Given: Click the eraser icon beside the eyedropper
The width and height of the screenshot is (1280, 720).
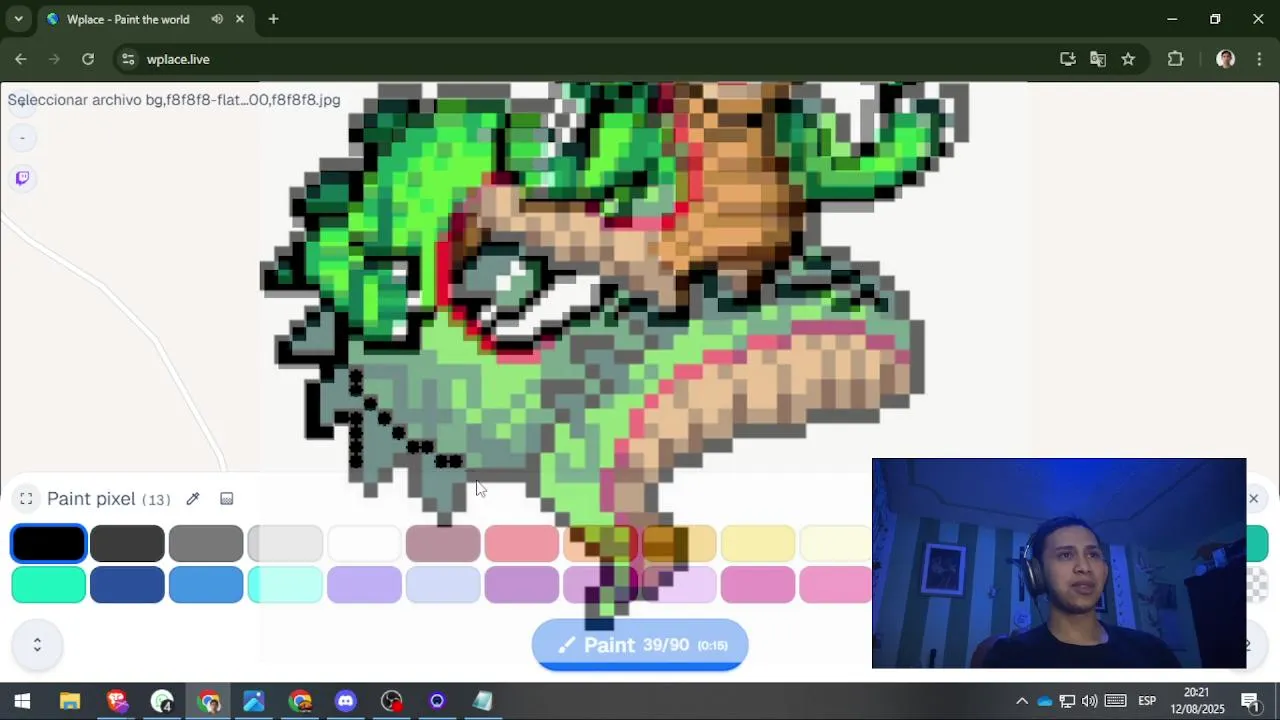Looking at the screenshot, I should click(x=227, y=499).
